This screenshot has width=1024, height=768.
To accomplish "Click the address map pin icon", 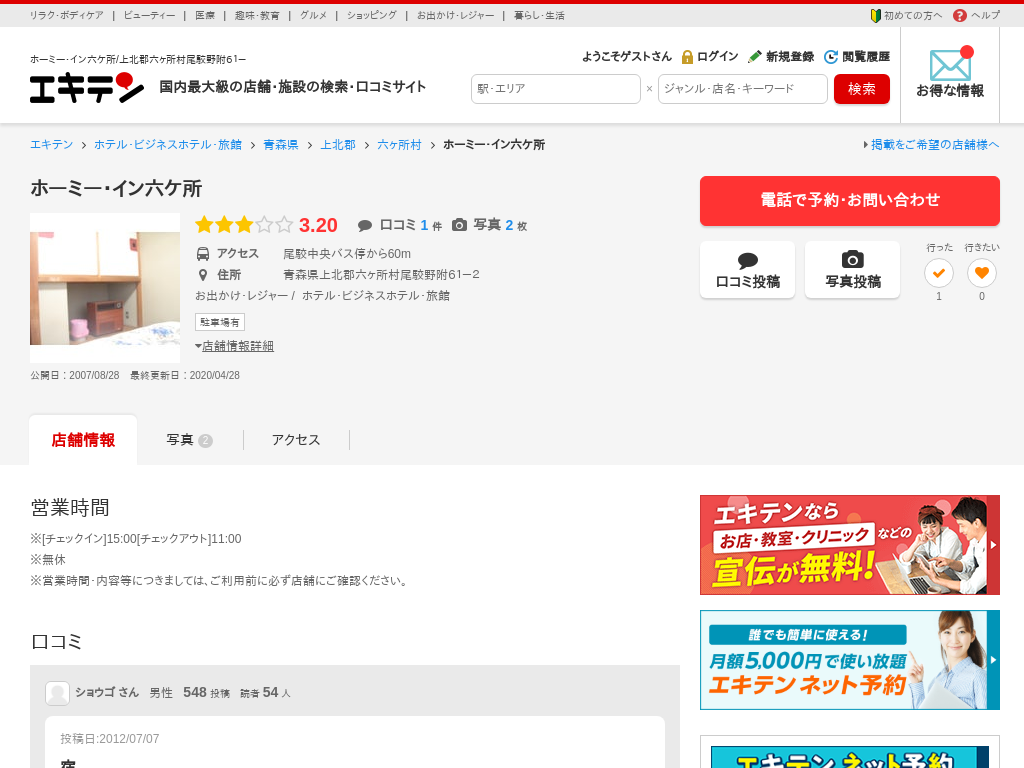I will [203, 275].
